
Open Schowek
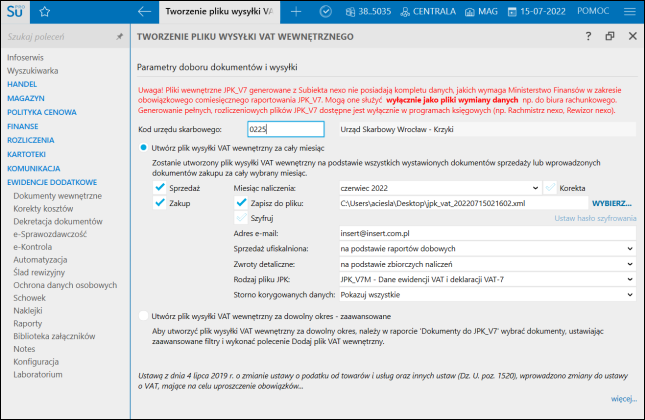30,298
